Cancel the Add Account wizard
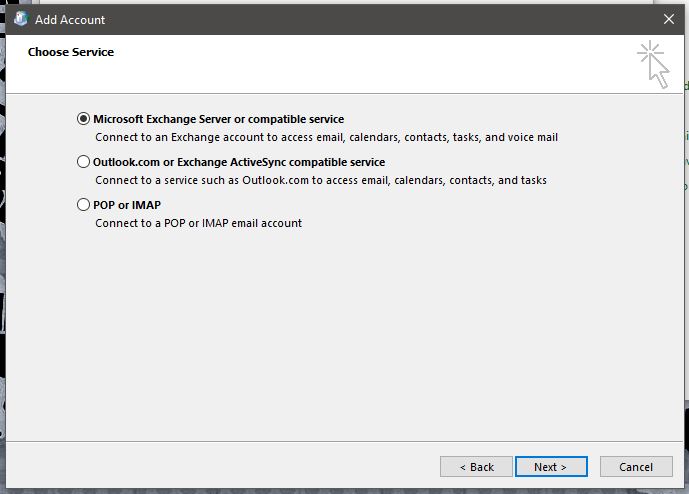The image size is (689, 494). click(x=636, y=467)
